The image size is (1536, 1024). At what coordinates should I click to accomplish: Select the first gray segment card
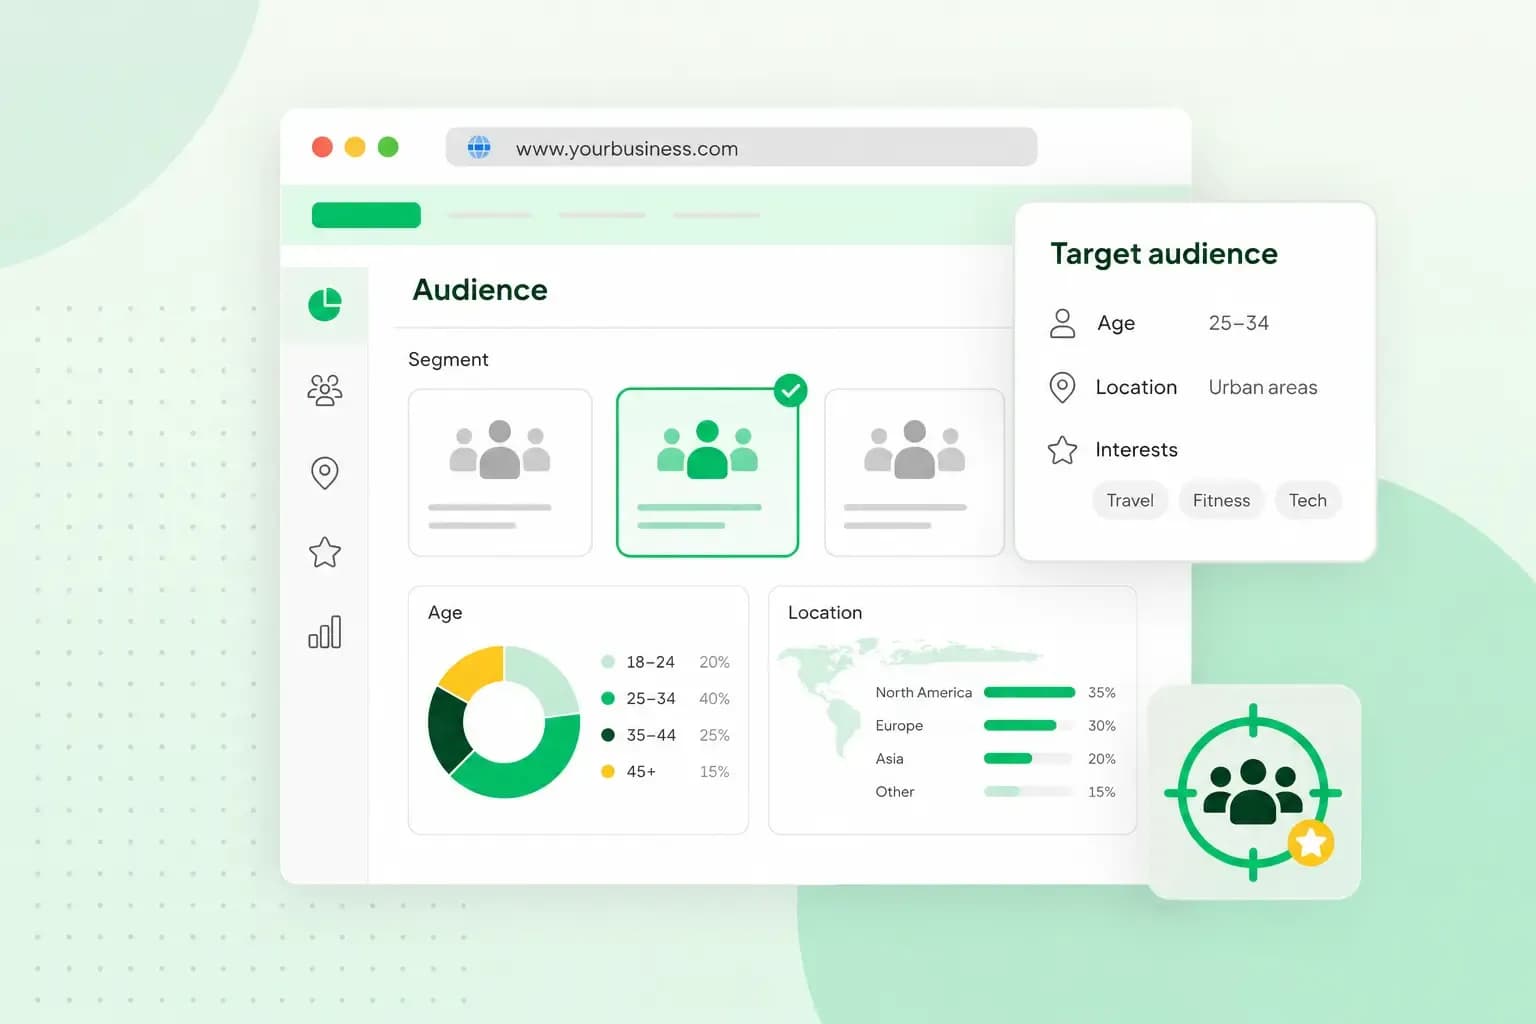click(500, 472)
